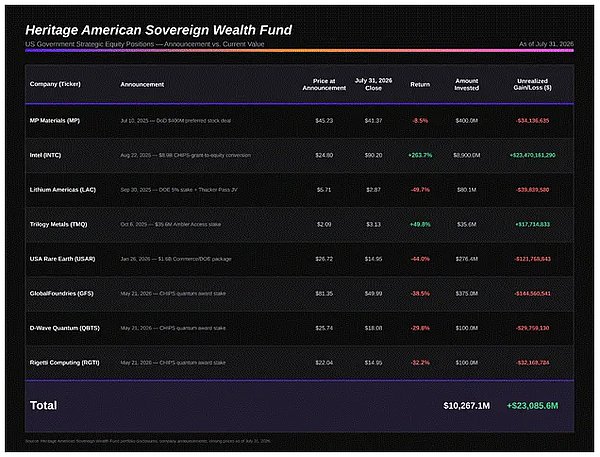This screenshot has height=457, width=600.
Task: Click the '-29.8%' return for D-Wave Quantum
Action: point(420,328)
